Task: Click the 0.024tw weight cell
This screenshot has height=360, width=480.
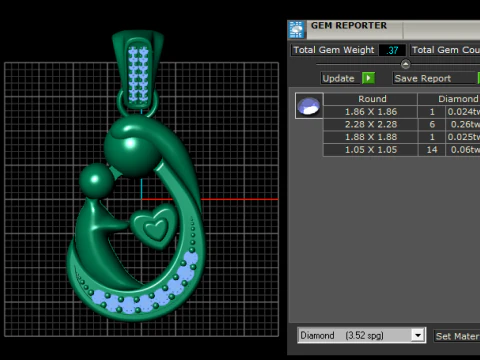Action: (x=463, y=112)
